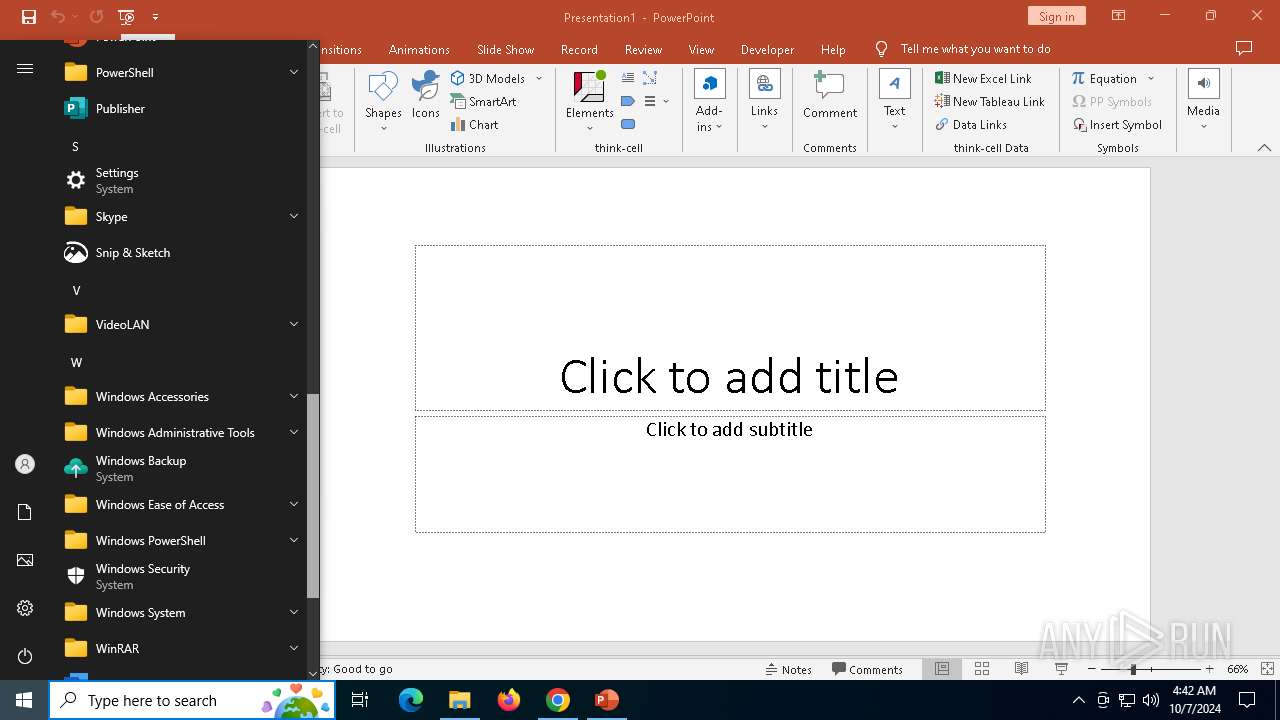Click the 66% zoom level

coord(1237,669)
